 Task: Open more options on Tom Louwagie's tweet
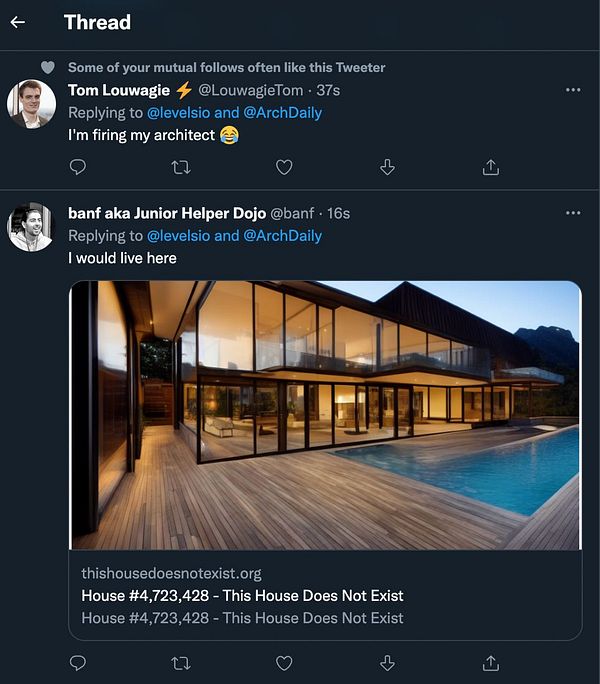coord(573,90)
